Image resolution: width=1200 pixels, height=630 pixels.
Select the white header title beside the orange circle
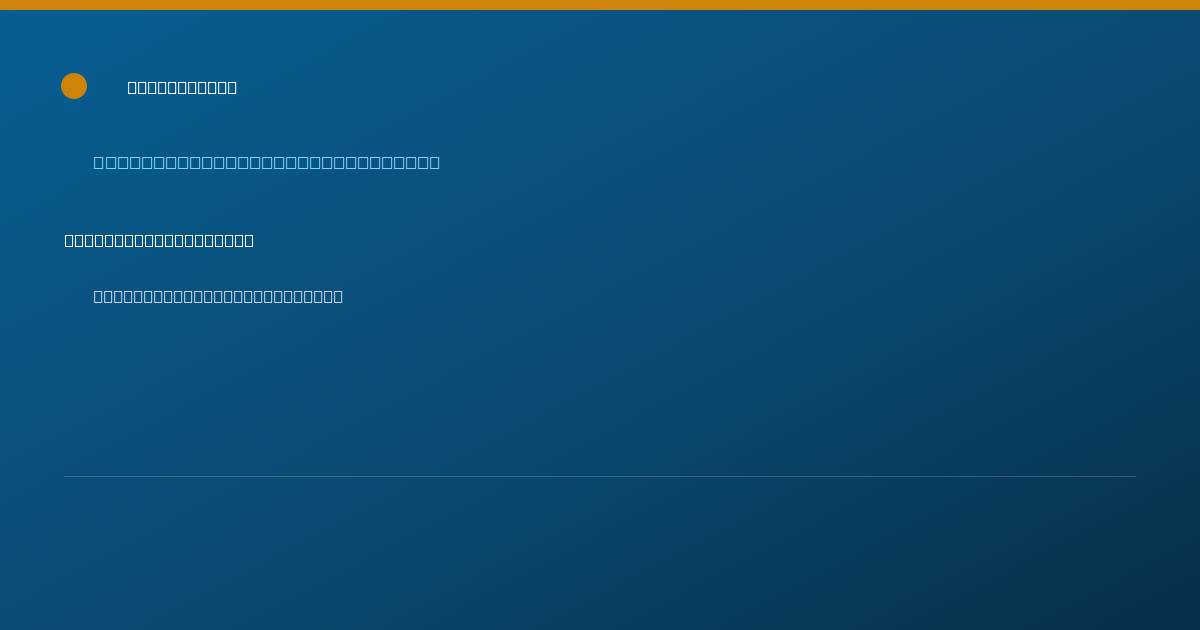coord(182,87)
